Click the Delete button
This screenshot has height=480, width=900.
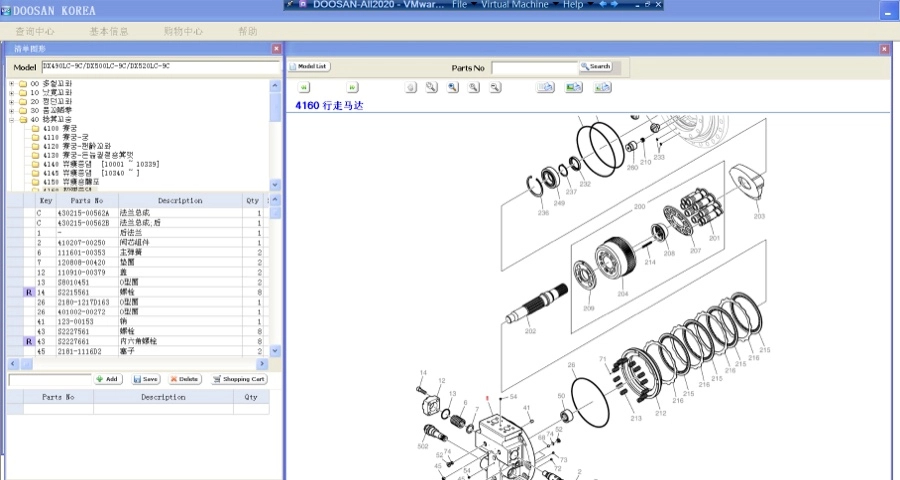pyautogui.click(x=185, y=380)
